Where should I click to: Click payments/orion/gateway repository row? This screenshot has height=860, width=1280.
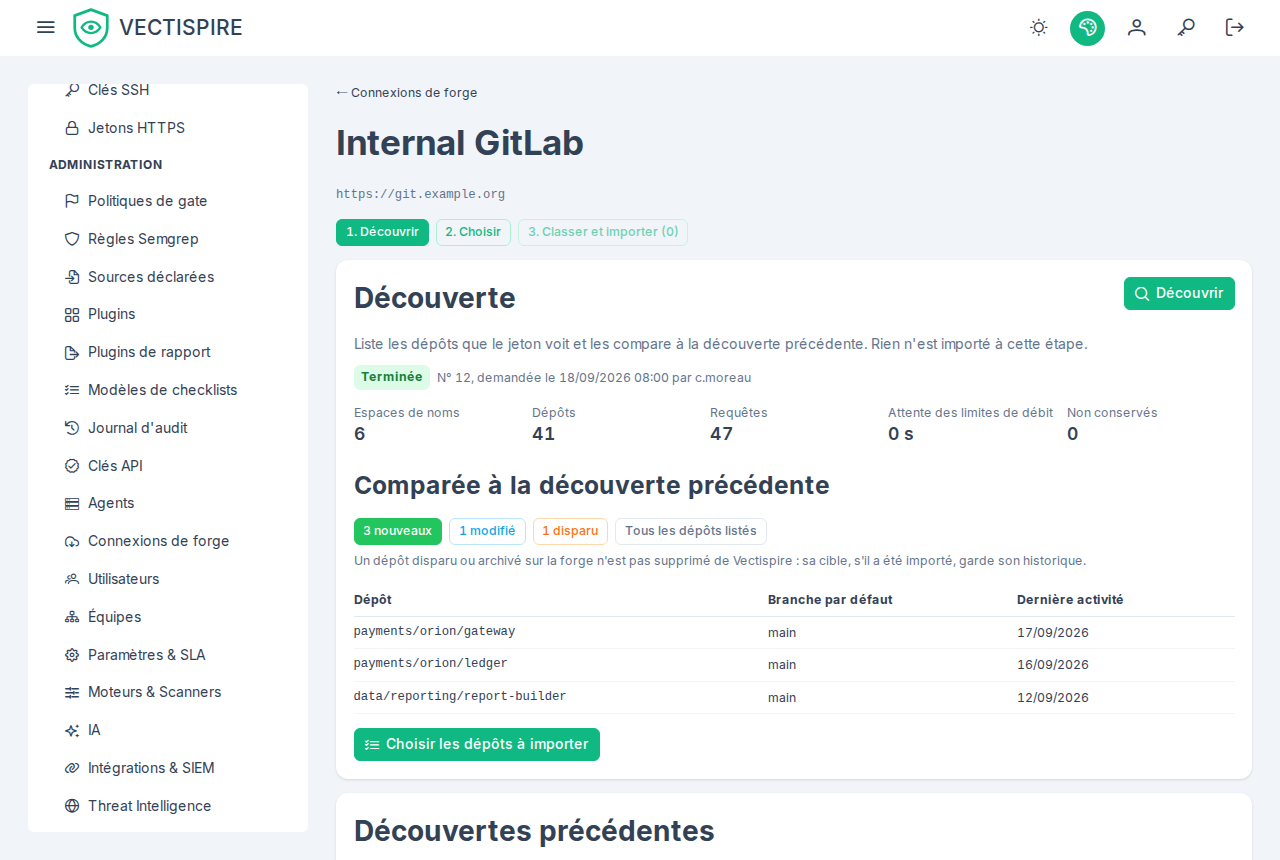pyautogui.click(x=794, y=632)
